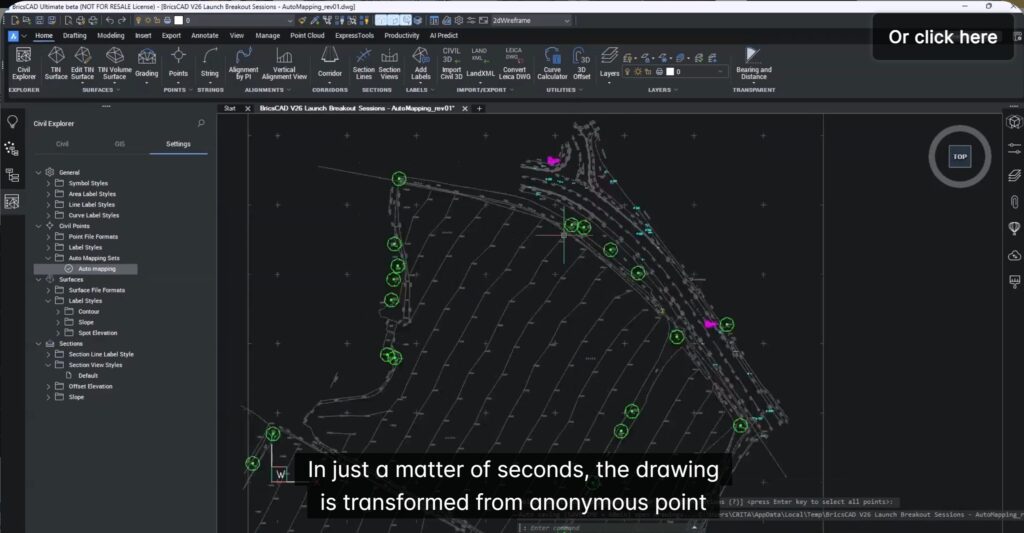Expand the Symbol Styles folder

(48, 184)
